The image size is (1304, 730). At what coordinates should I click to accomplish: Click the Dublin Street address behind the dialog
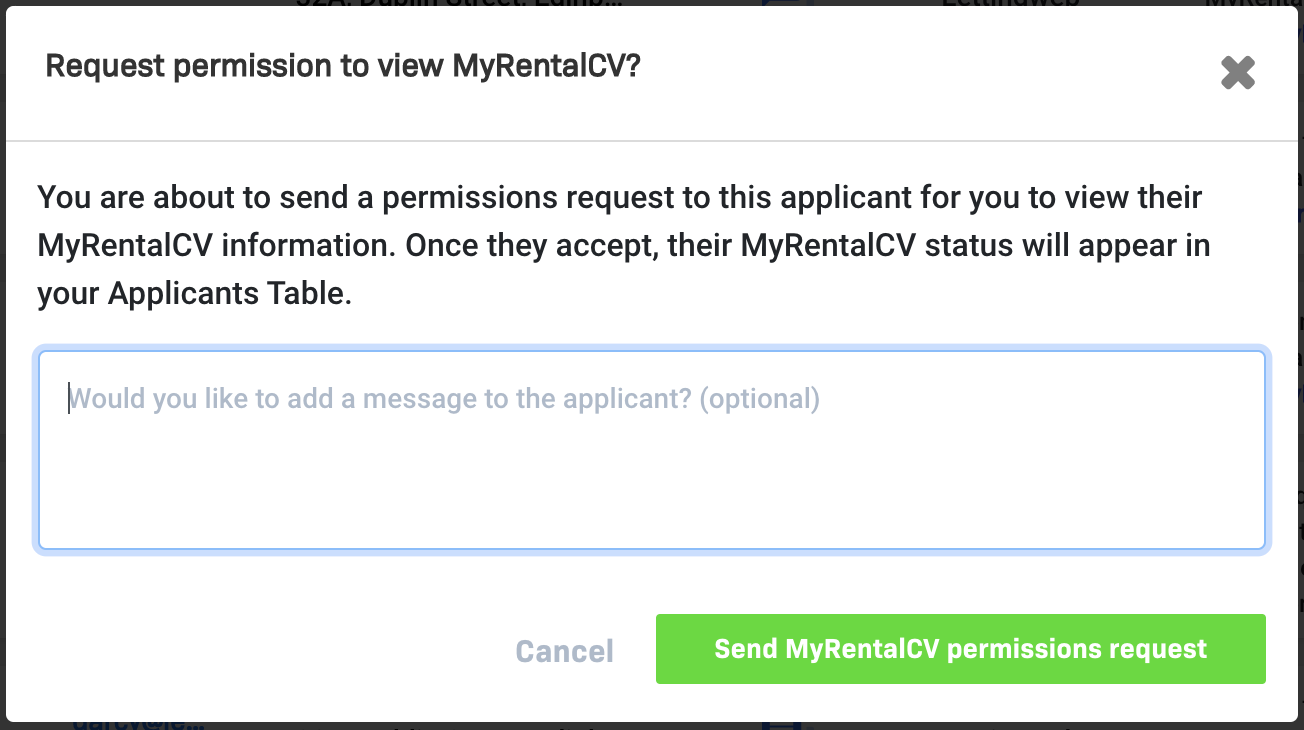coord(460,4)
